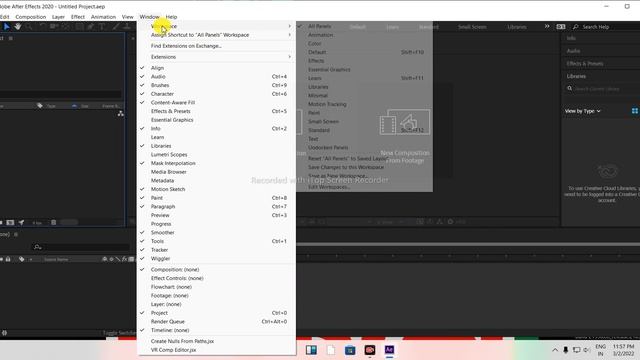This screenshot has width=640, height=360.
Task: Toggle the Motion Sketch panel
Action: (x=216, y=189)
